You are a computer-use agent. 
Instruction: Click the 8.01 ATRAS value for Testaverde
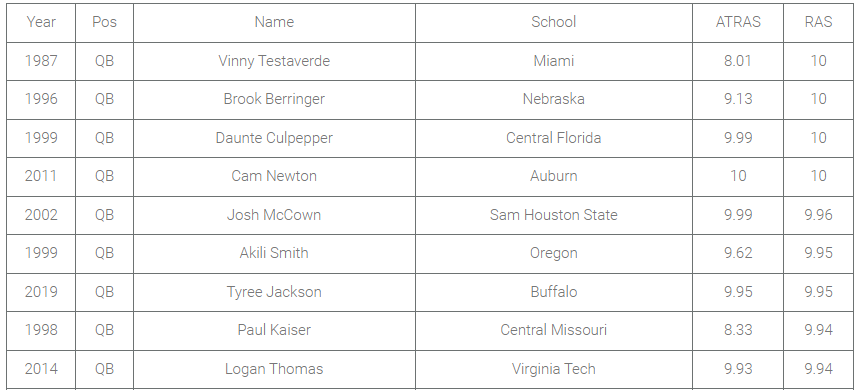tap(738, 61)
